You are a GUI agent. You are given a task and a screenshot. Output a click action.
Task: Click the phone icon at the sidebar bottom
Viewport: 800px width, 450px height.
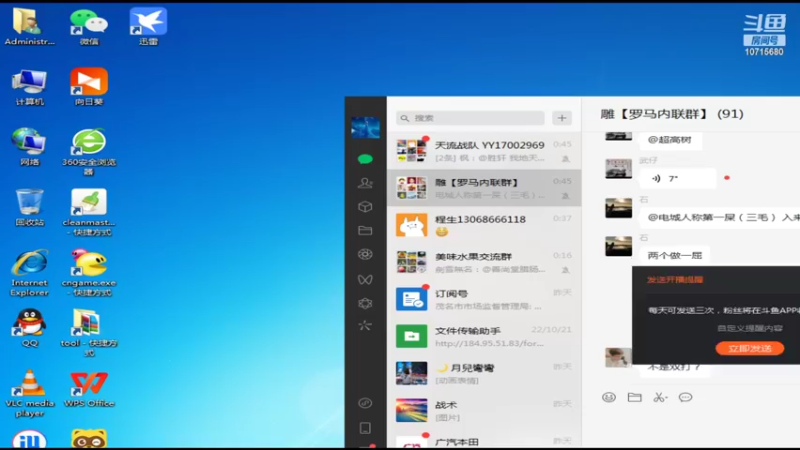pyautogui.click(x=365, y=428)
